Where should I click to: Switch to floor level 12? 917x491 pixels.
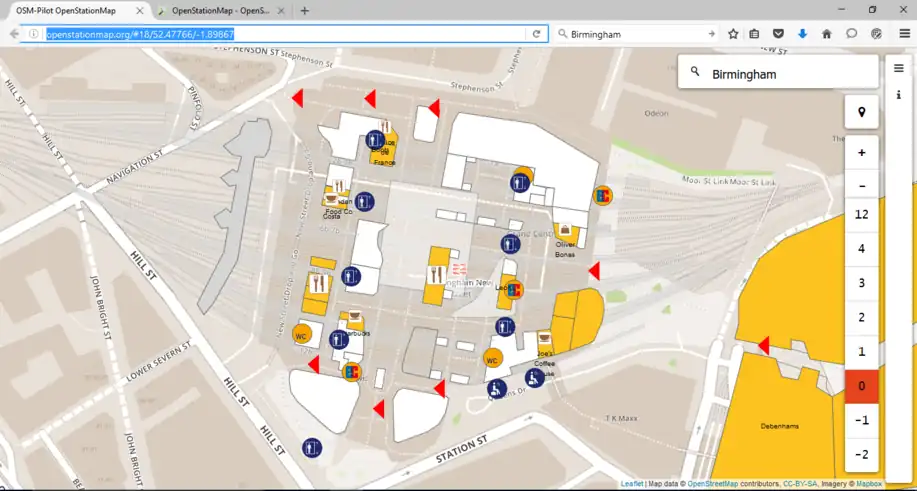[x=861, y=215]
